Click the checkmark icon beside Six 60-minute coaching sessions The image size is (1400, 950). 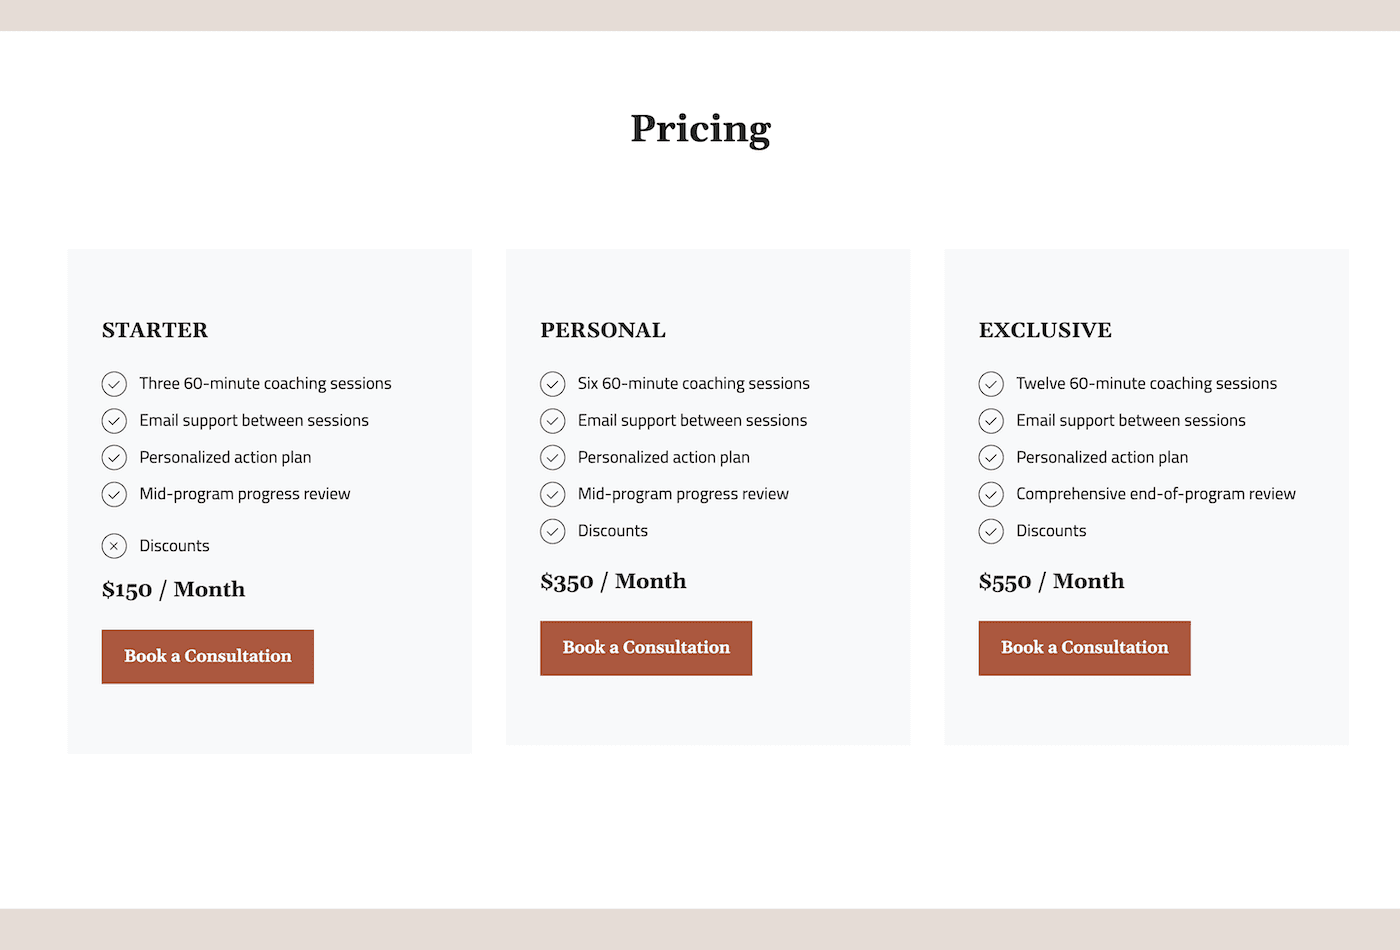(x=553, y=384)
